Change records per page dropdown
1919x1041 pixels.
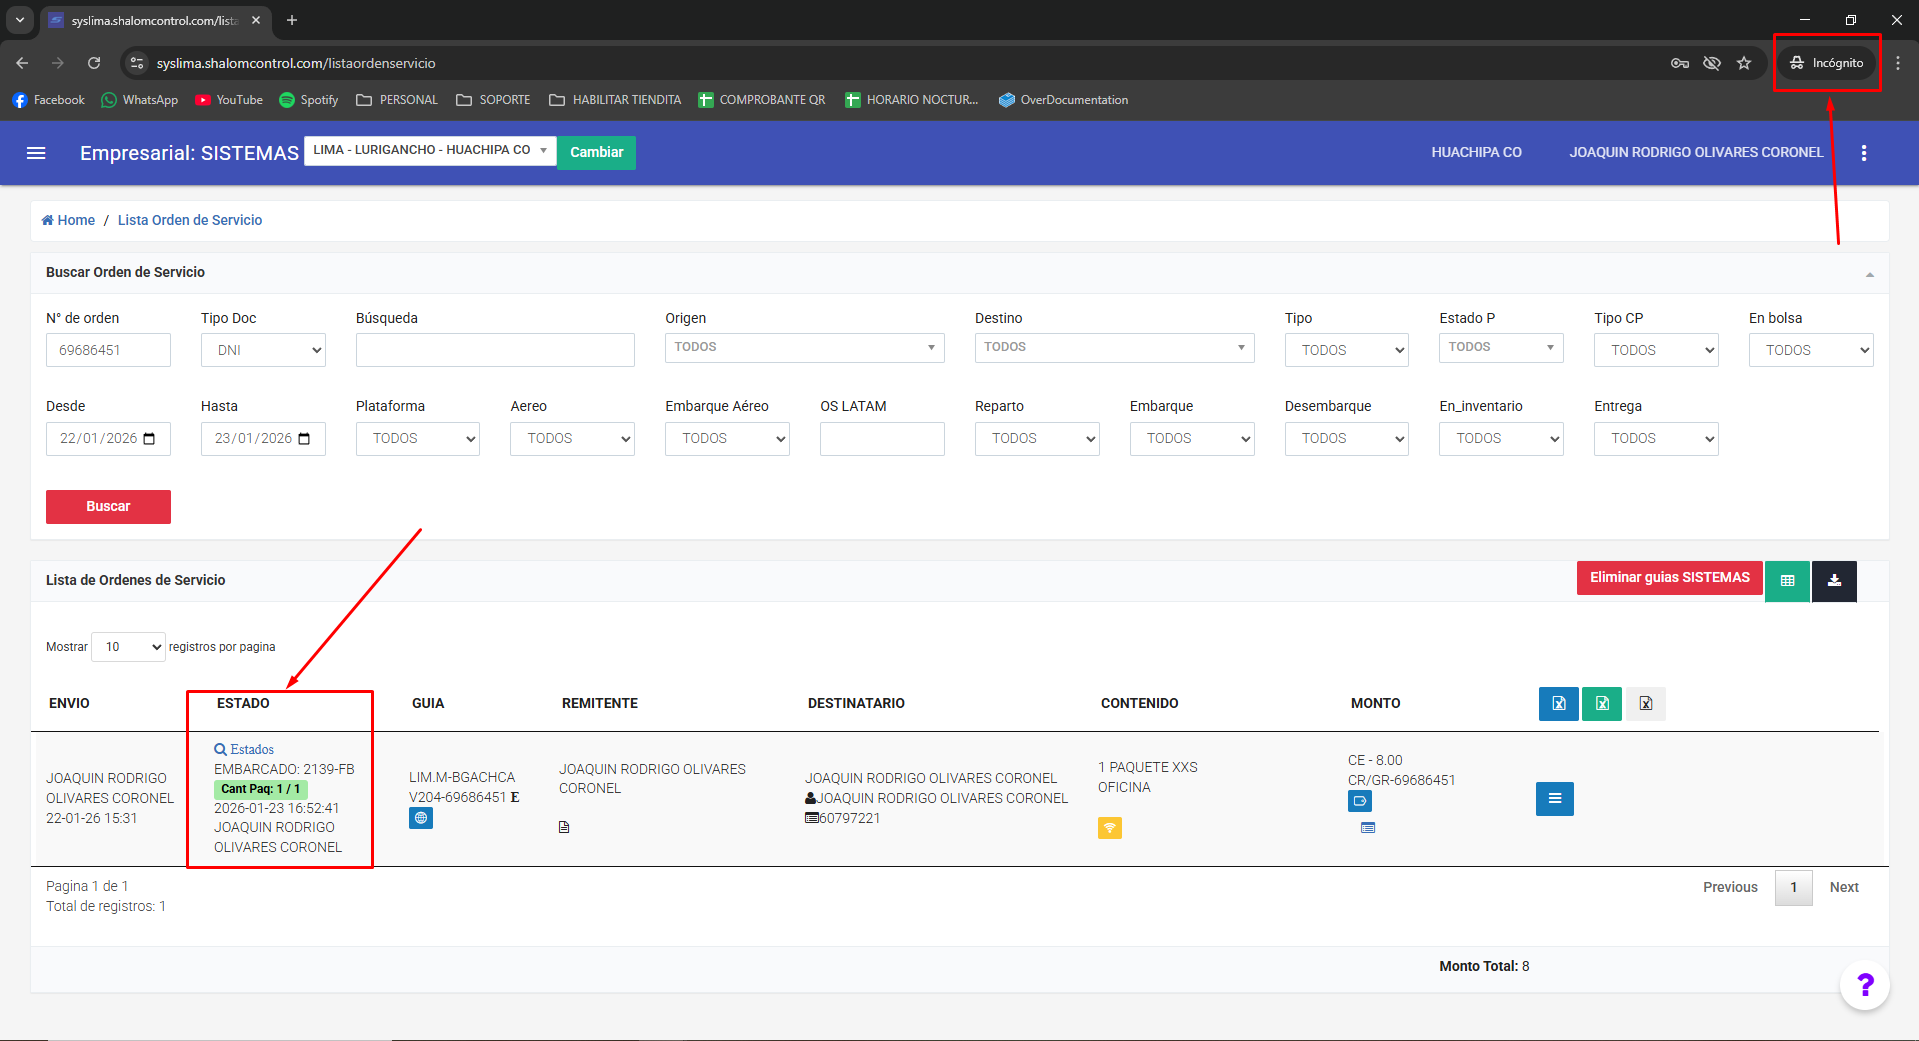128,647
